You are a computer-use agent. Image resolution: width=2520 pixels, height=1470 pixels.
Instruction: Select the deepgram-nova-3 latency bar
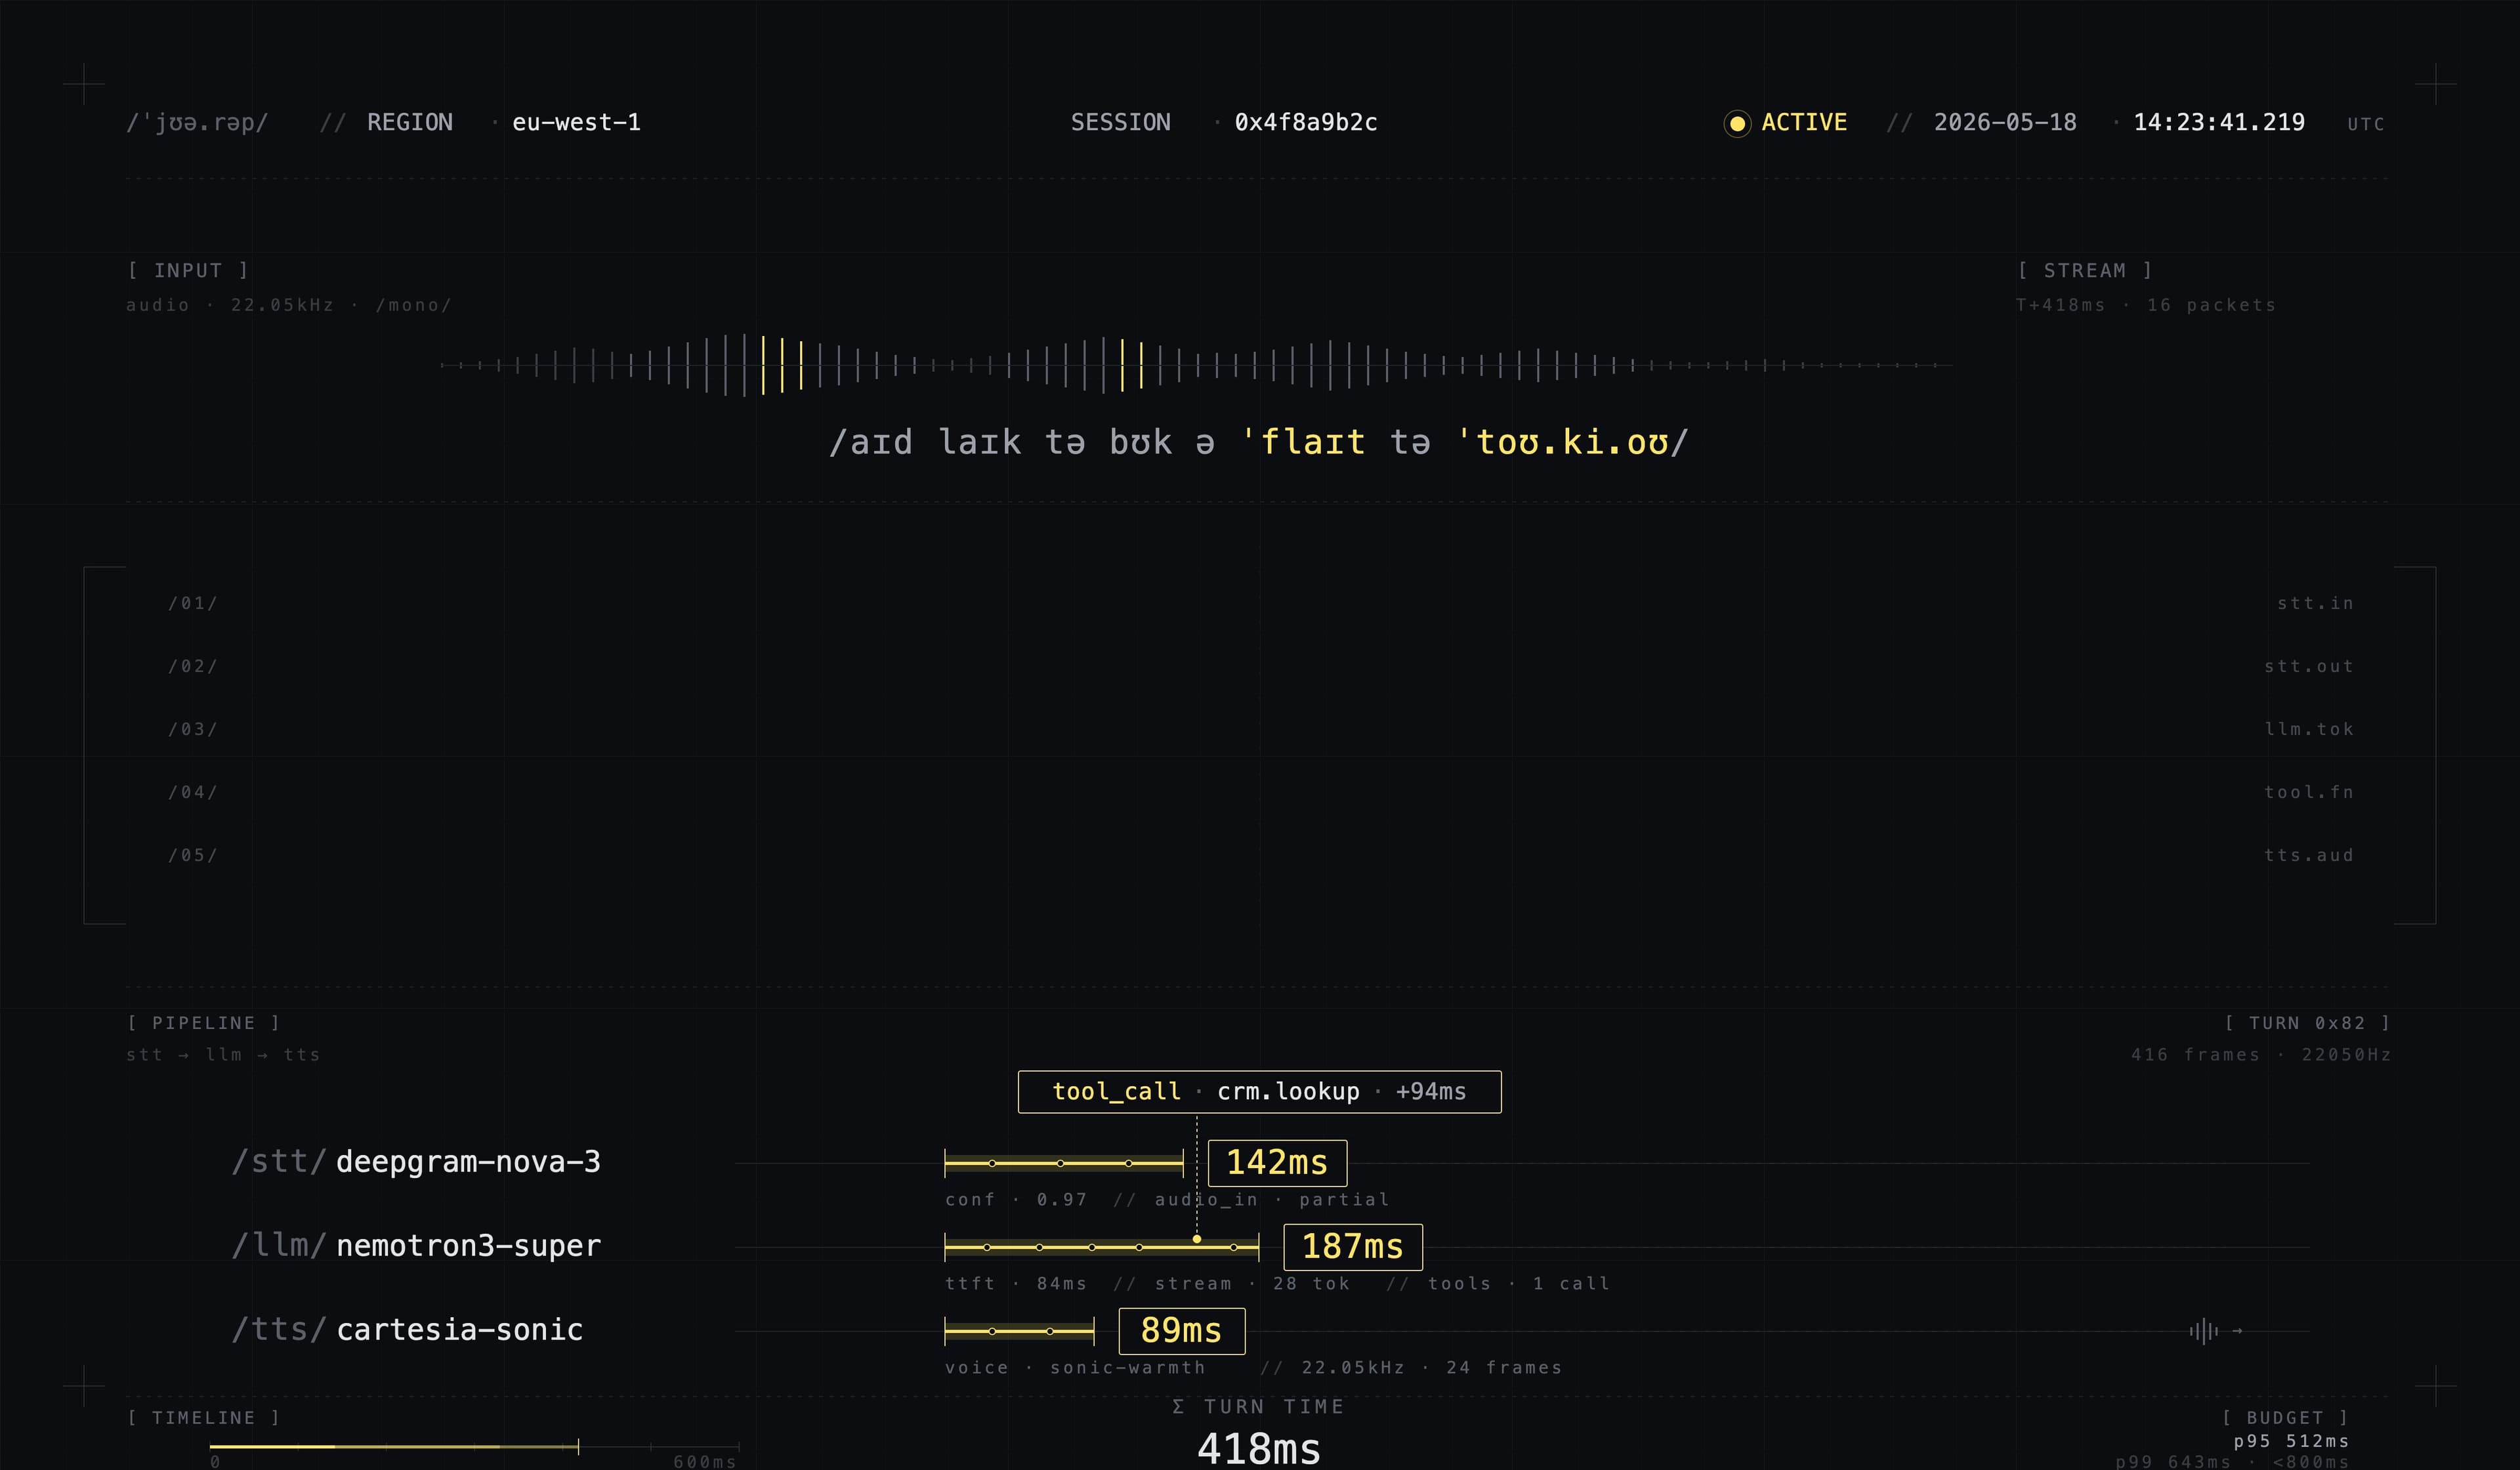pos(1064,1163)
